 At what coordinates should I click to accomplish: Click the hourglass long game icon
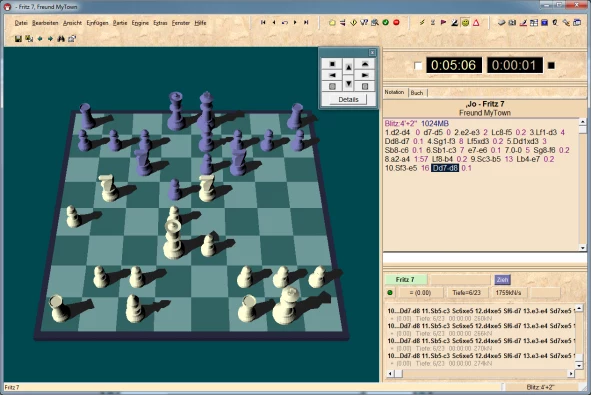coord(433,23)
